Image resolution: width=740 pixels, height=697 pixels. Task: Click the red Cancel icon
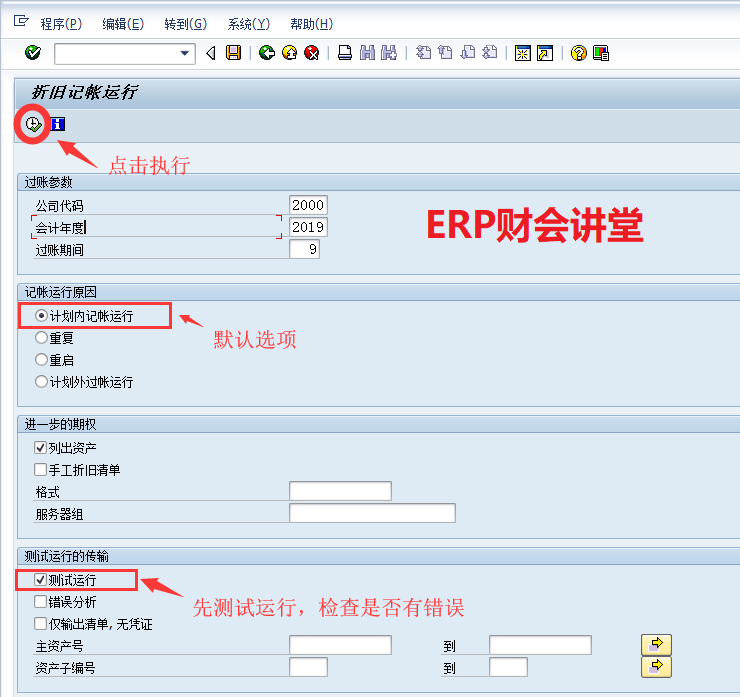(312, 53)
